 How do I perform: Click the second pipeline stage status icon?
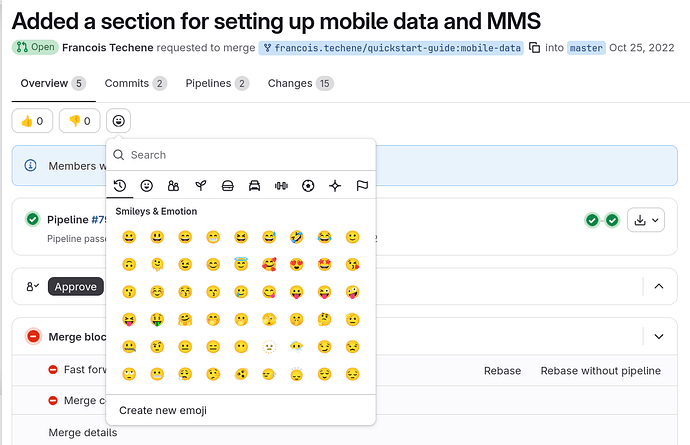point(612,220)
